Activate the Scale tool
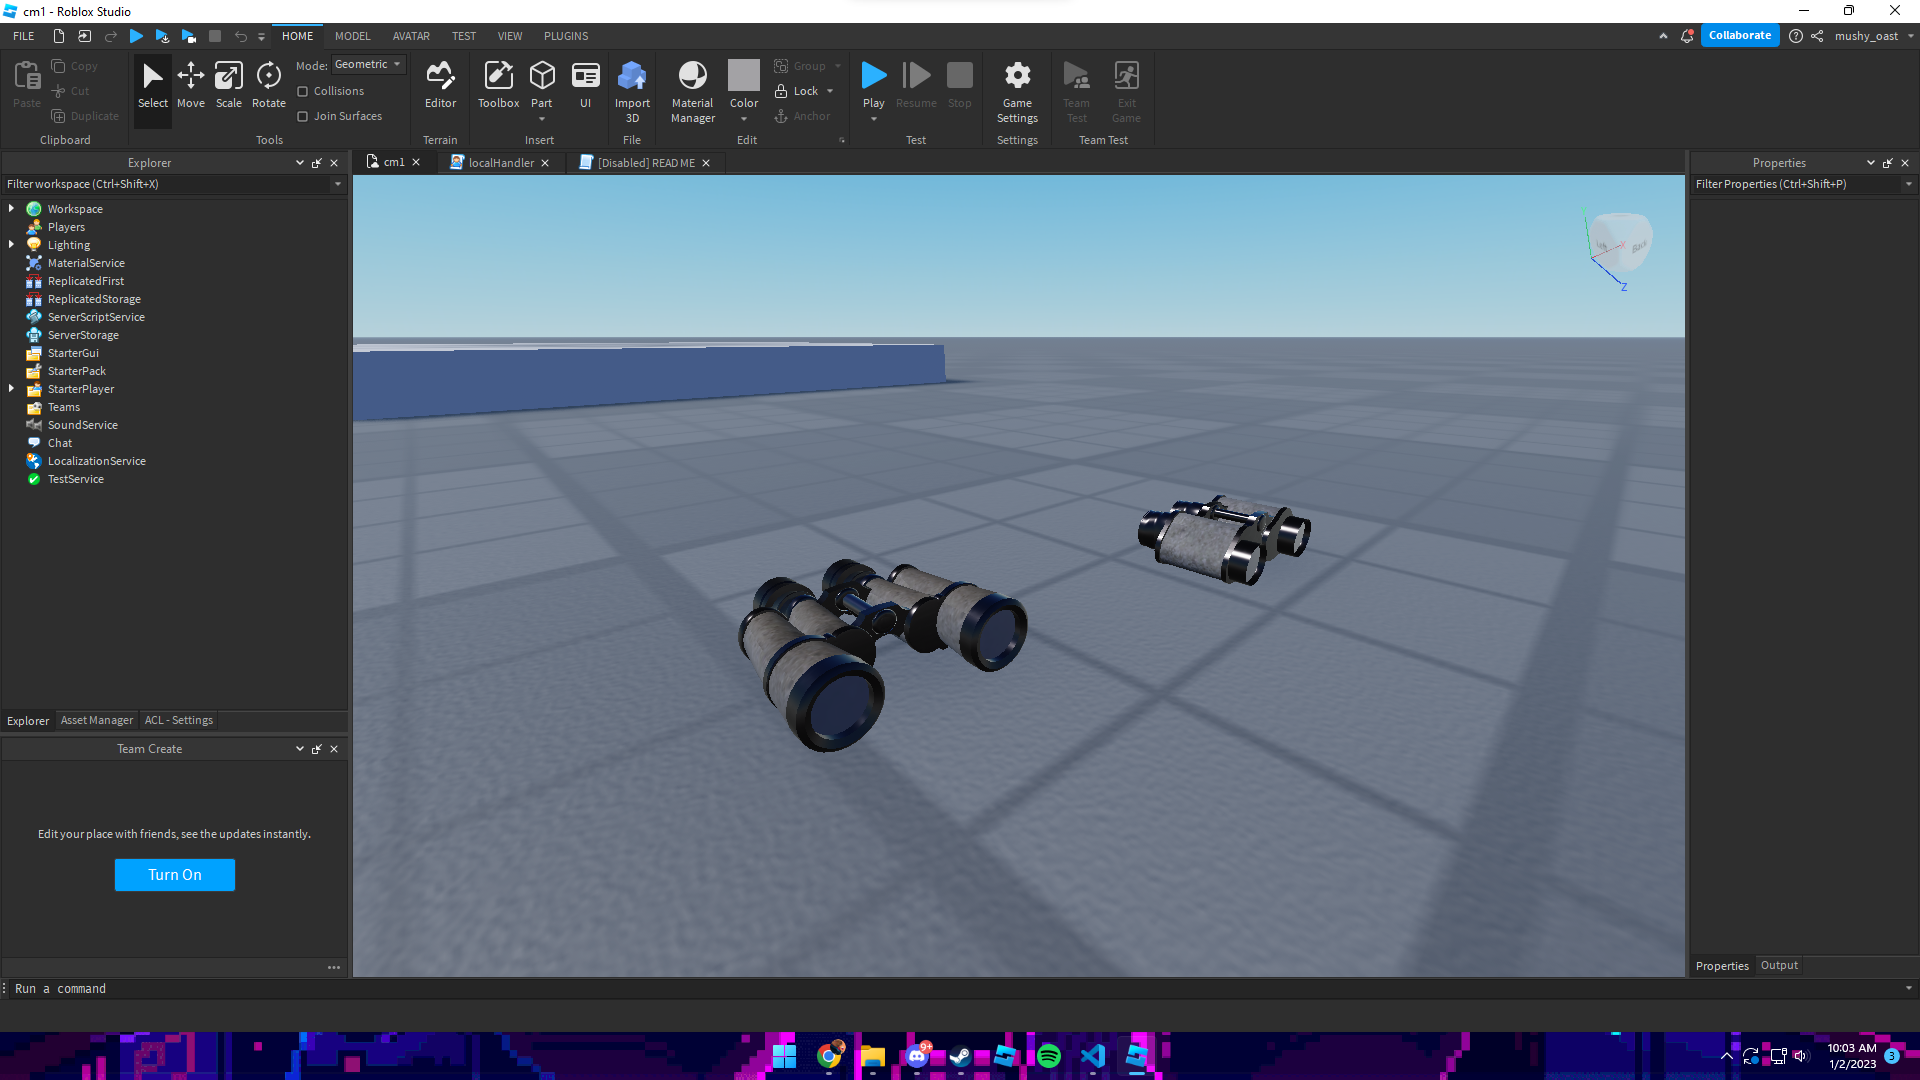This screenshot has height=1080, width=1920. [x=228, y=85]
